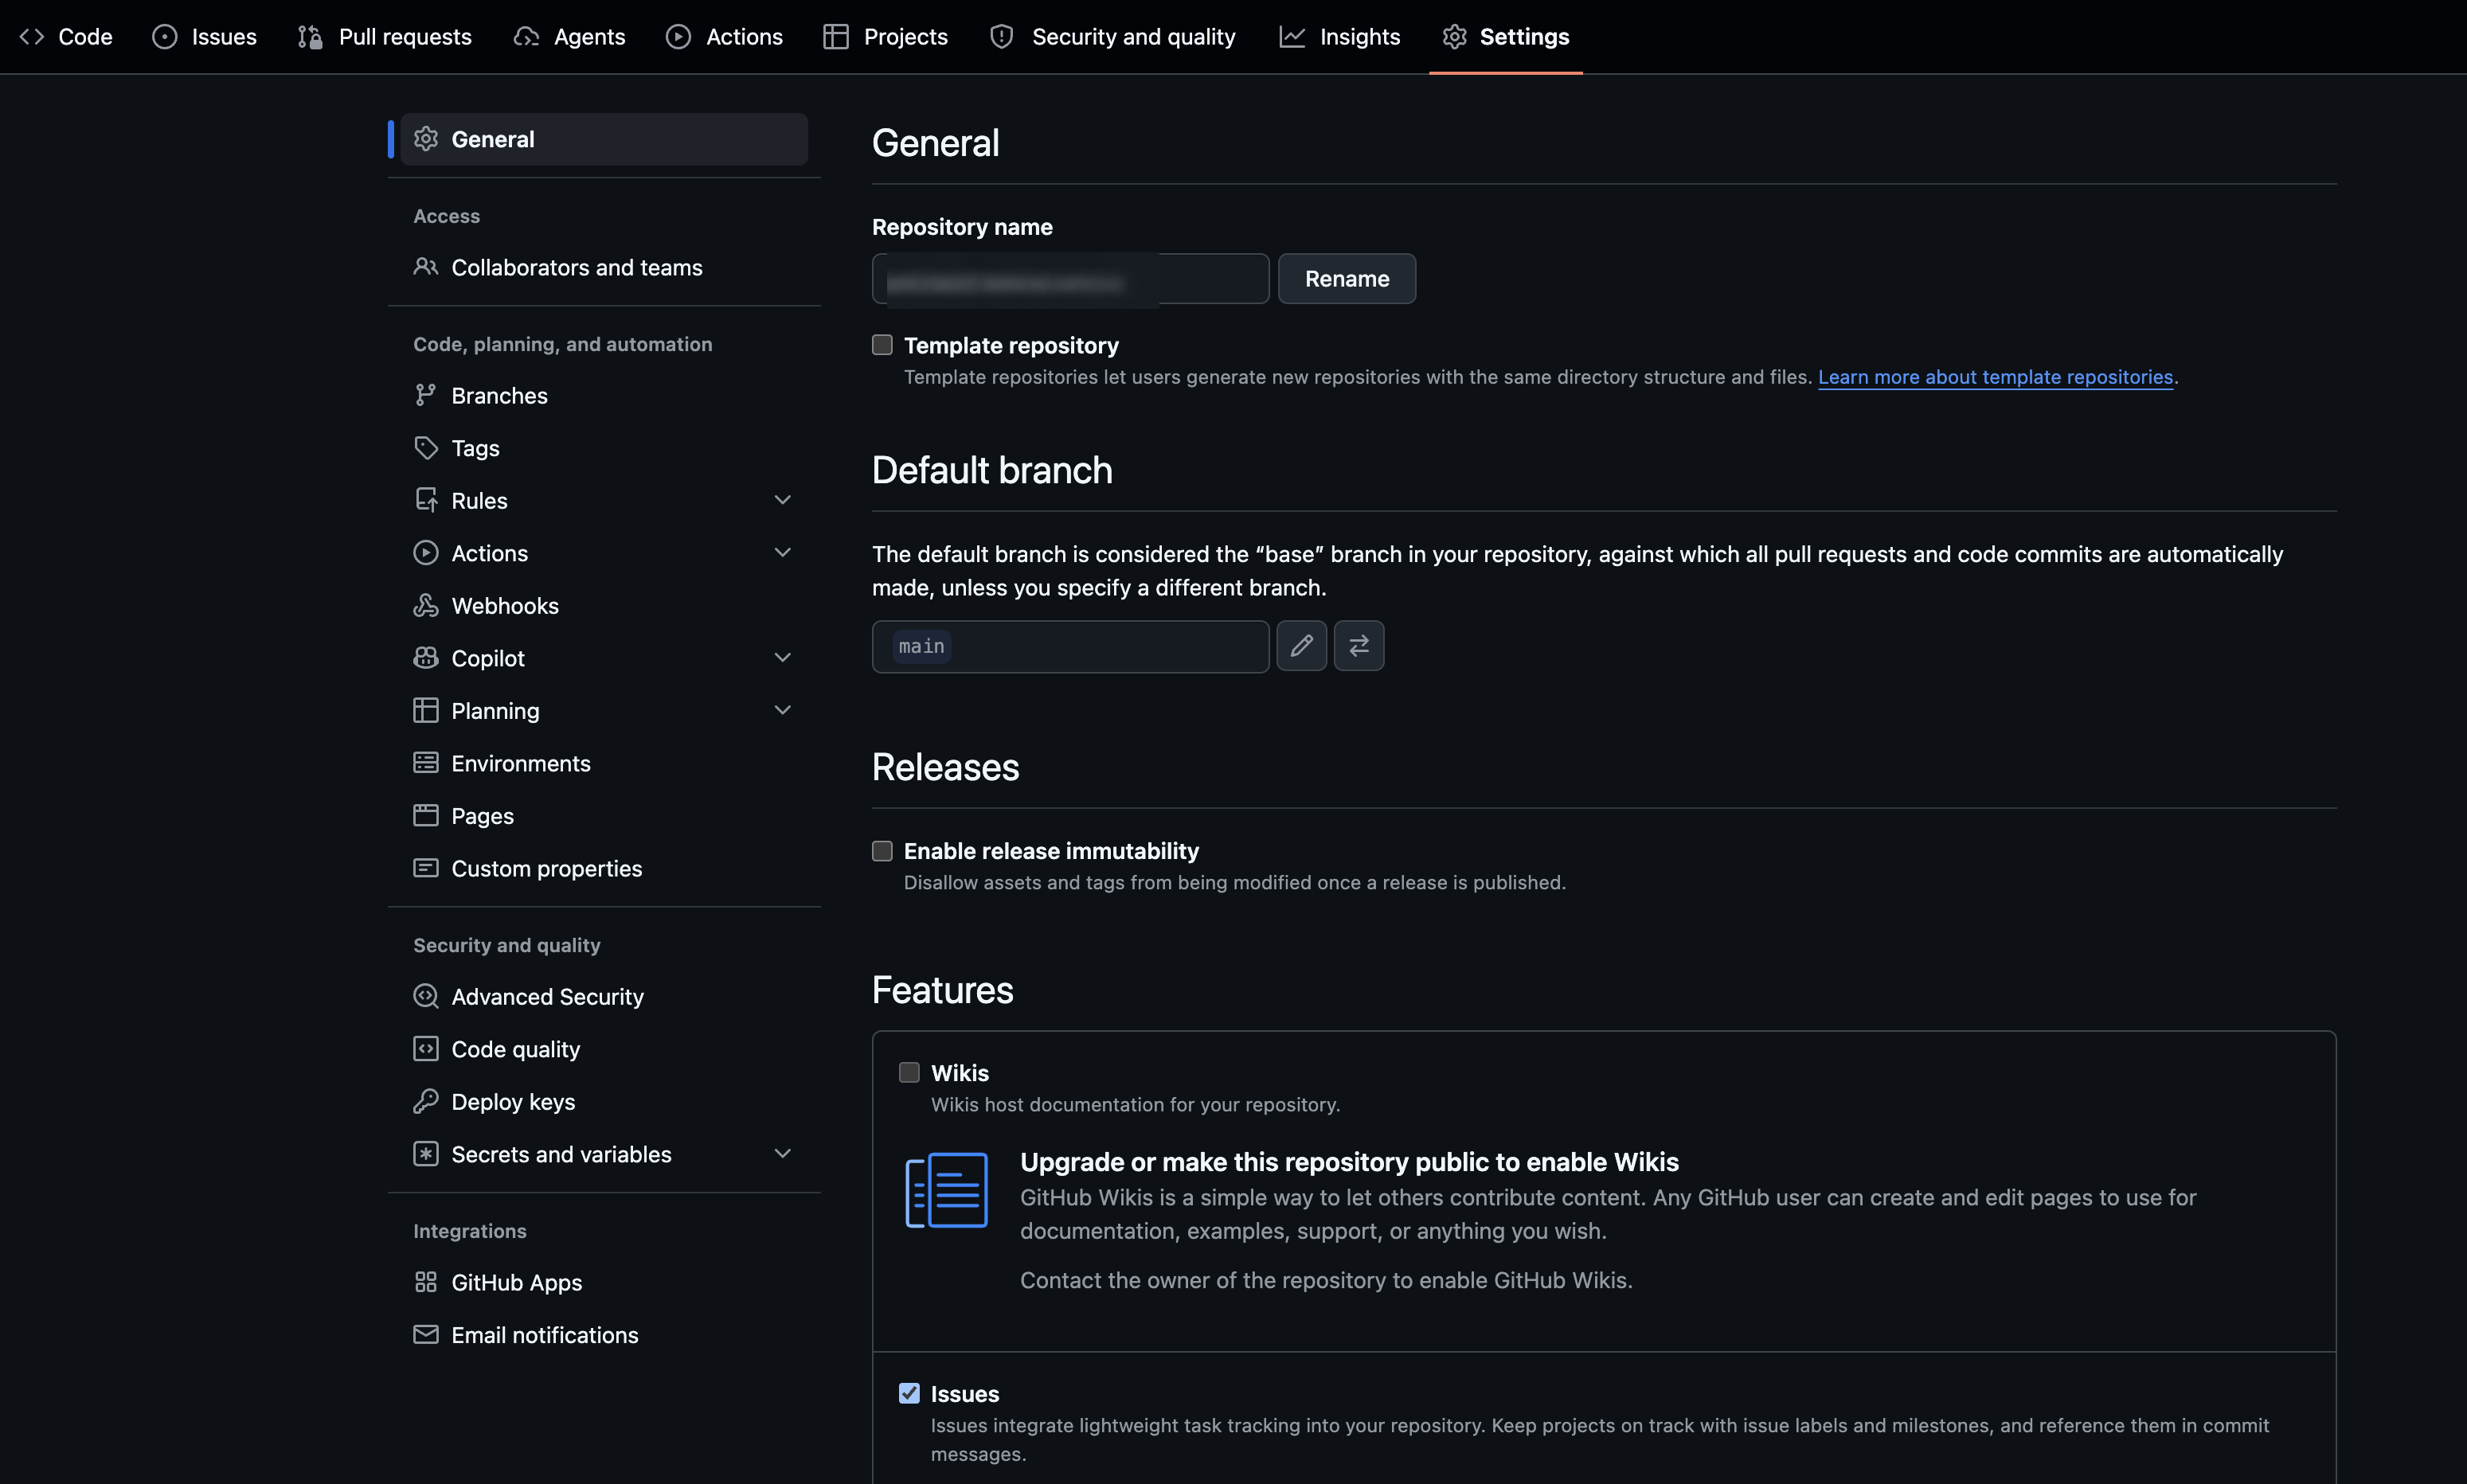2467x1484 pixels.
Task: Click the Repository name input field
Action: [1070, 279]
